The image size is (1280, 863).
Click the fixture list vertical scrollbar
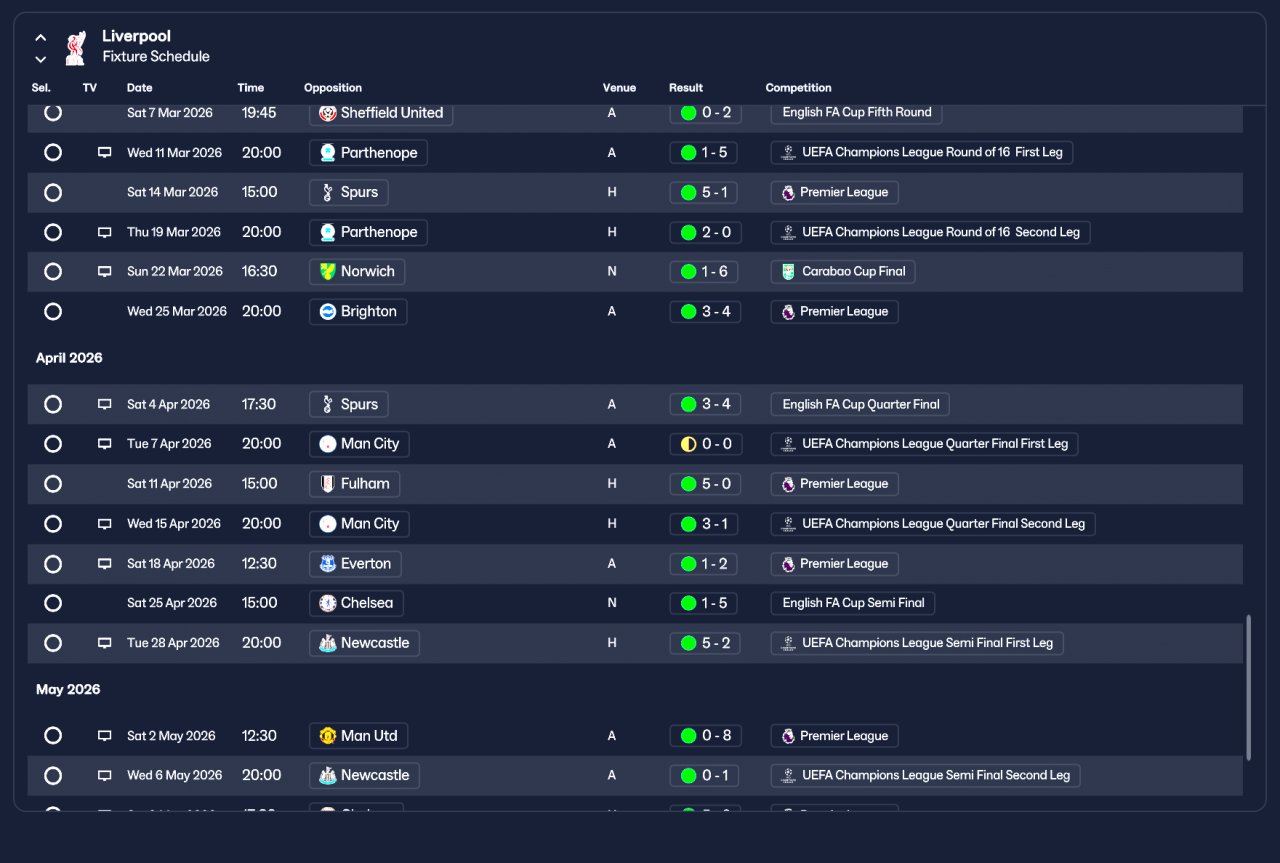click(1248, 688)
